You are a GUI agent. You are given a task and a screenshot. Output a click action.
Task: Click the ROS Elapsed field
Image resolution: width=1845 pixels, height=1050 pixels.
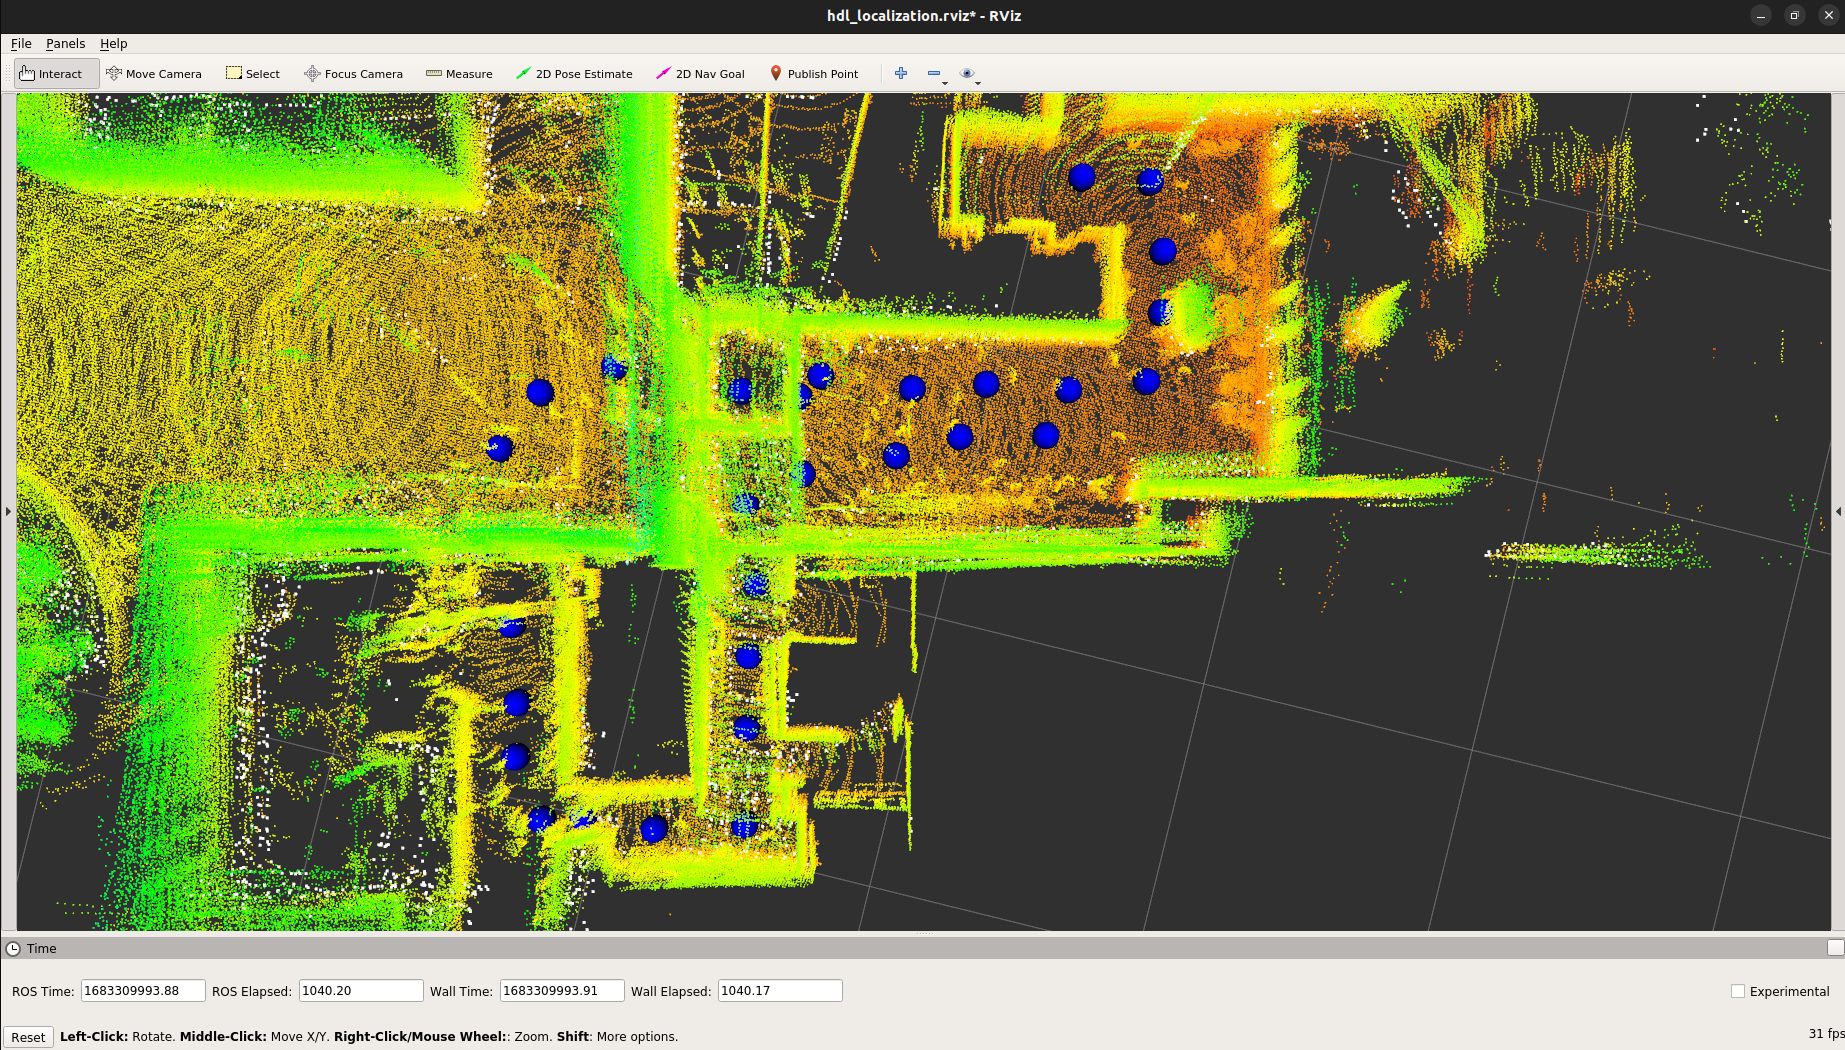(361, 991)
